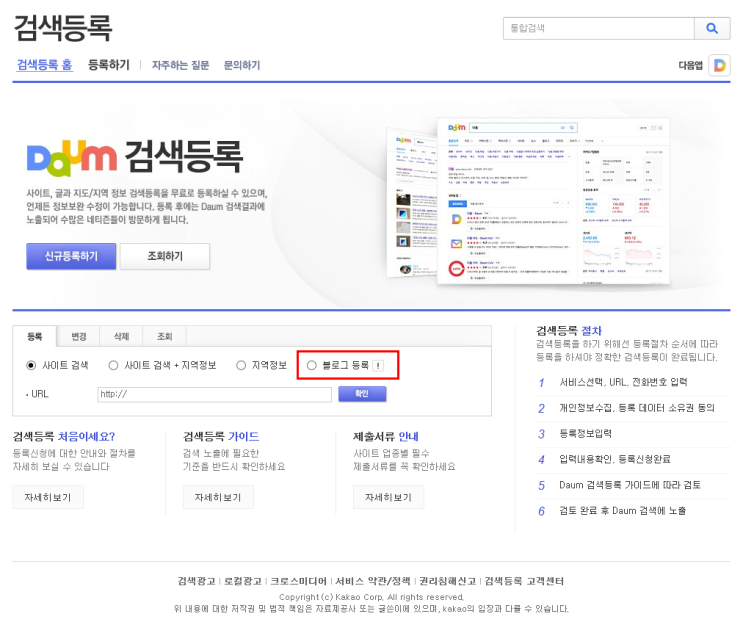
Task: Open 서비스 약관/정책 footer link
Action: coord(373,581)
